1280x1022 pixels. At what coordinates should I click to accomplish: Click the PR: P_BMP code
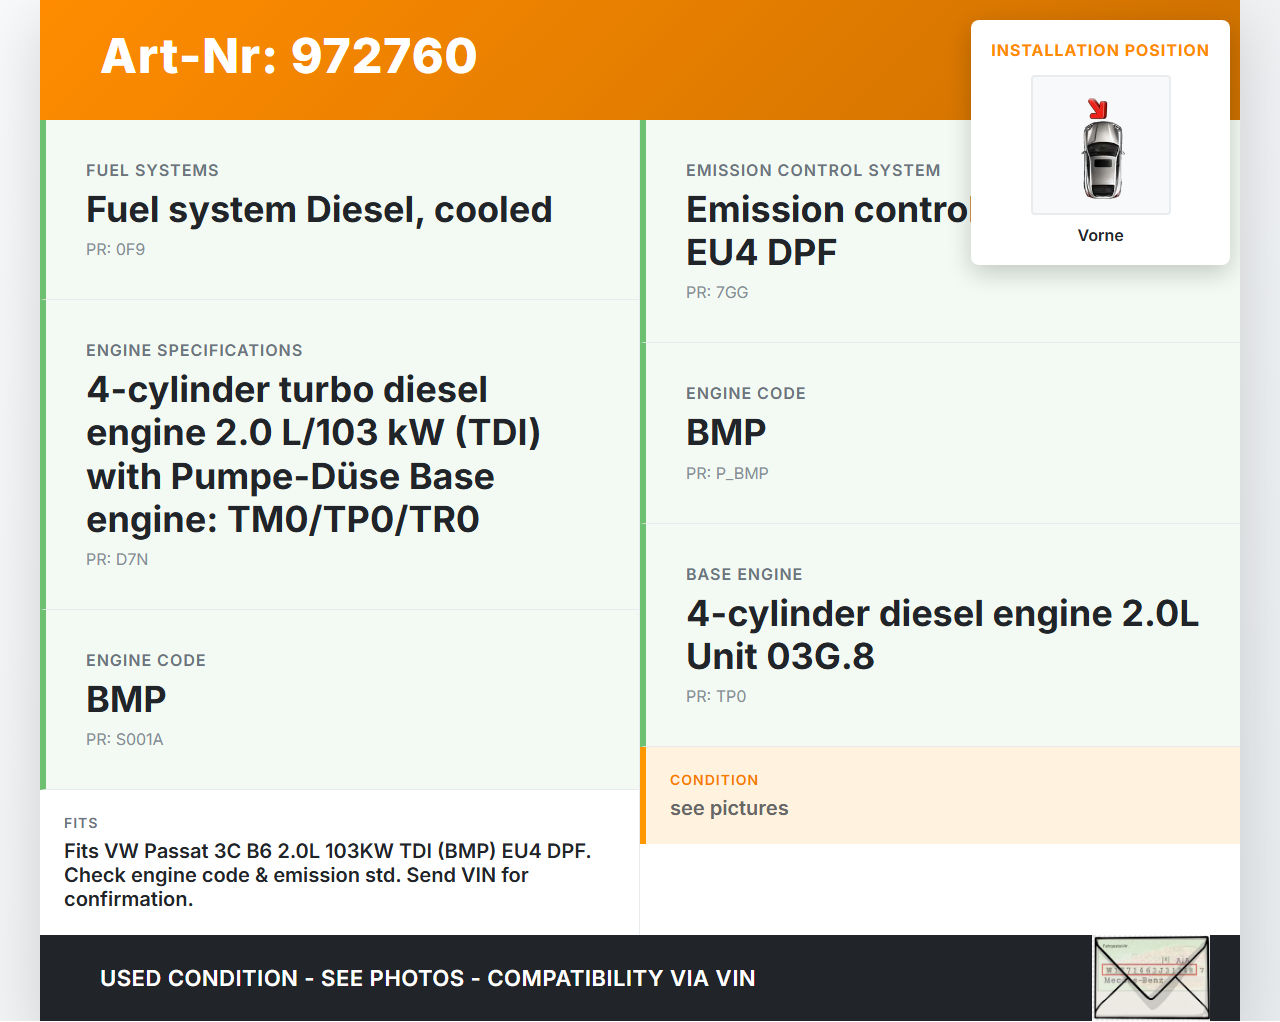point(727,474)
